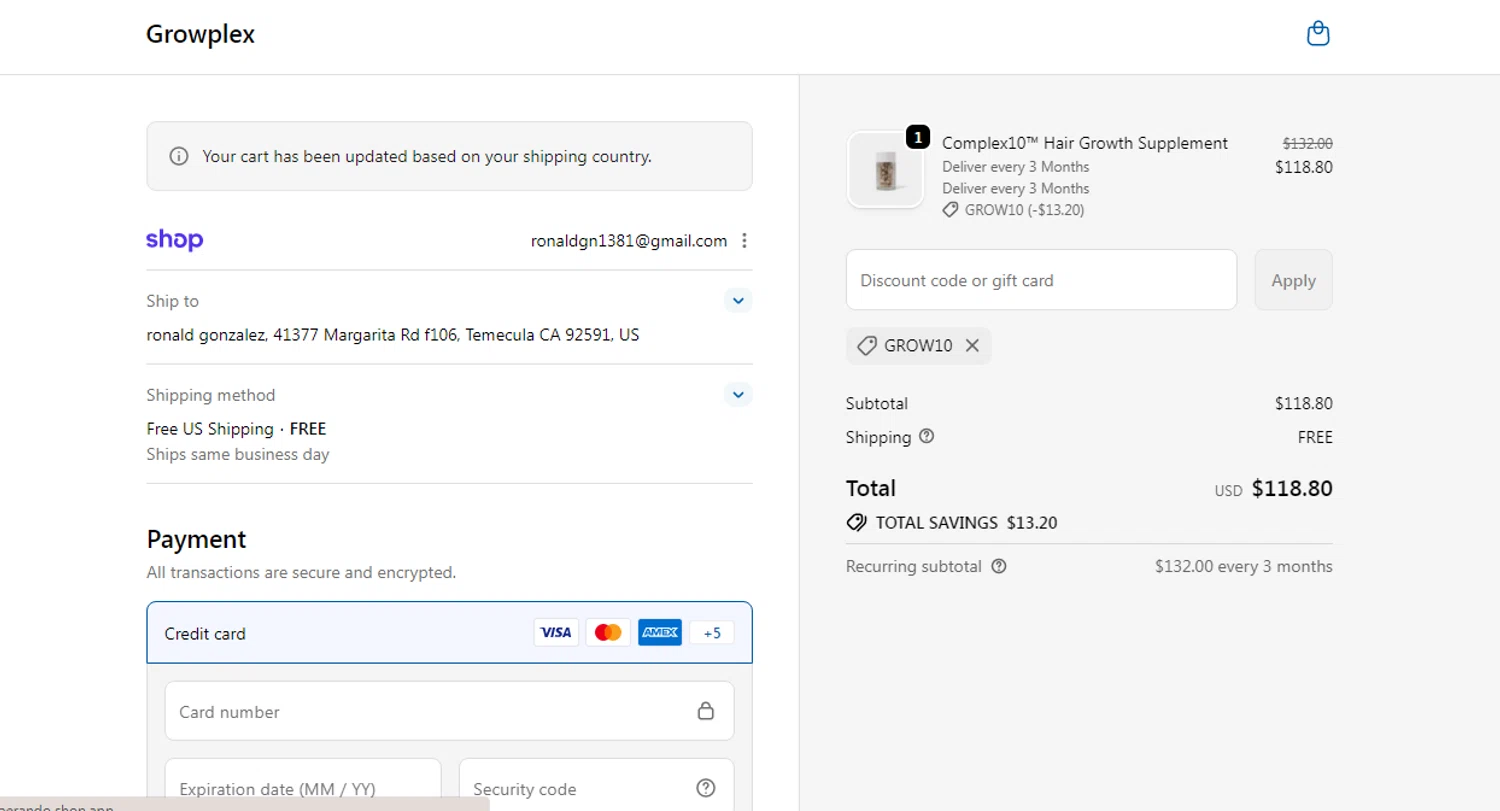Focus the Expiration date field
This screenshot has height=811, width=1500.
click(x=303, y=786)
